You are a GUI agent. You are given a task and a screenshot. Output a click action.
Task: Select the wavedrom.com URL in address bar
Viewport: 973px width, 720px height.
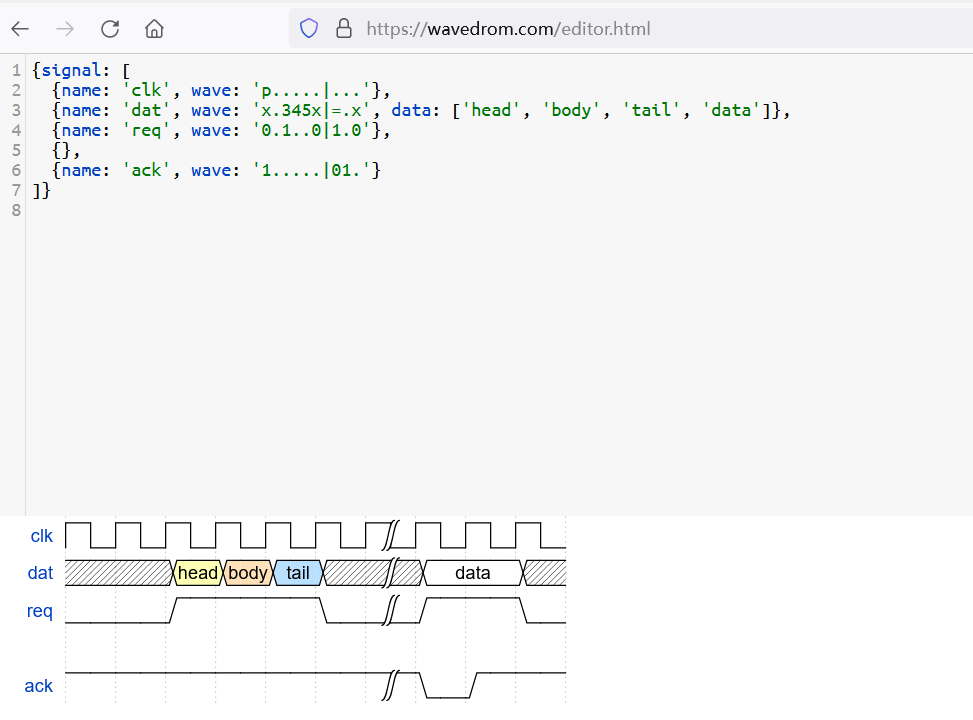508,29
